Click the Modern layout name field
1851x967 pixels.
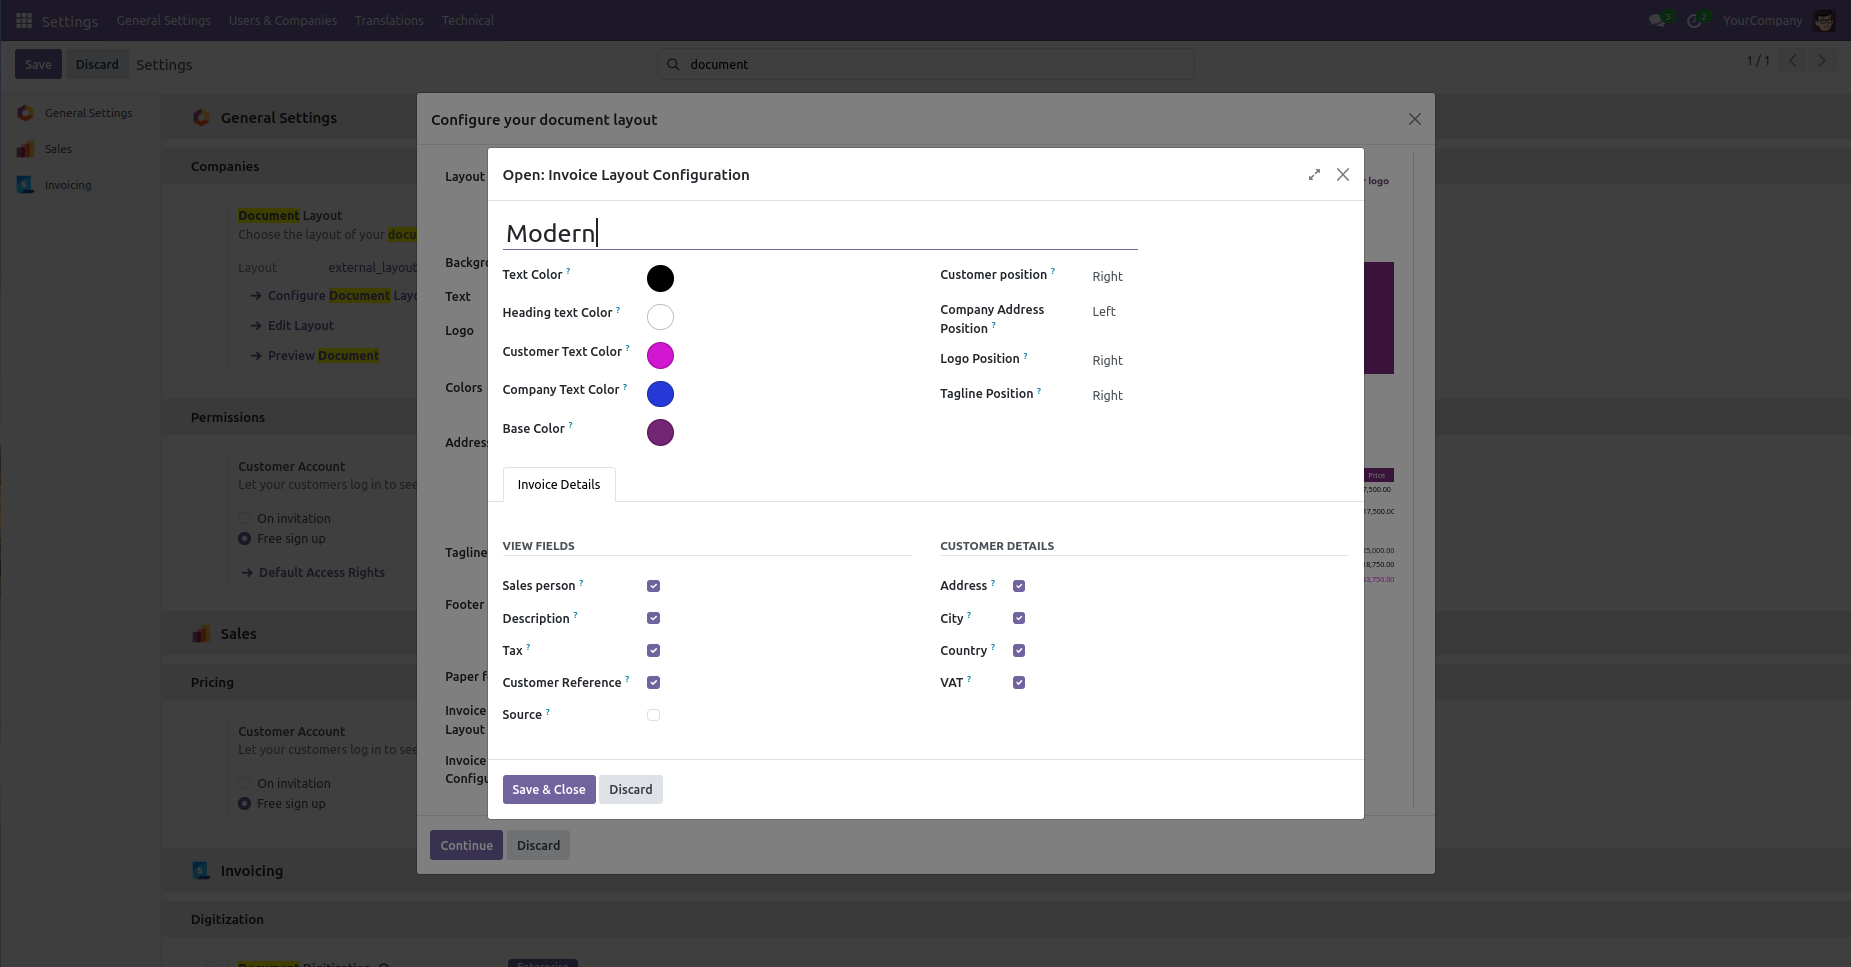[x=819, y=233]
